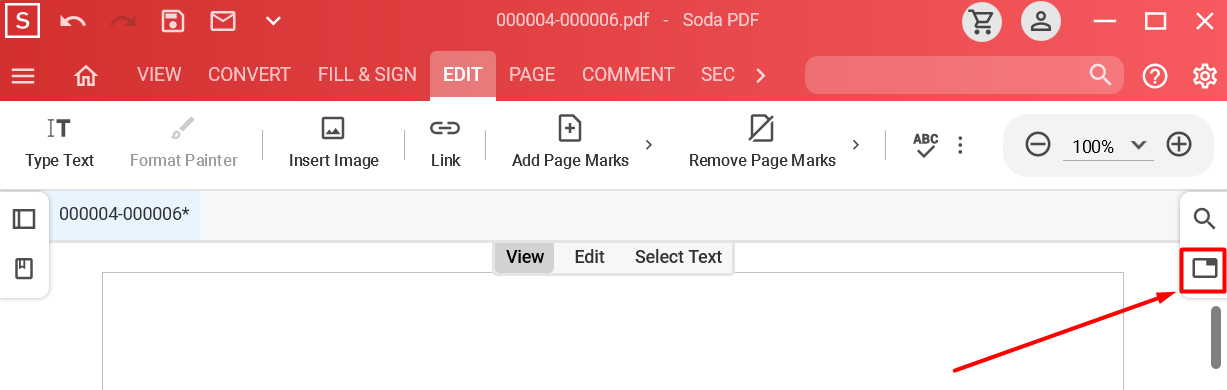Zoom out with the minus button
Image resolution: width=1227 pixels, height=390 pixels.
click(1038, 145)
